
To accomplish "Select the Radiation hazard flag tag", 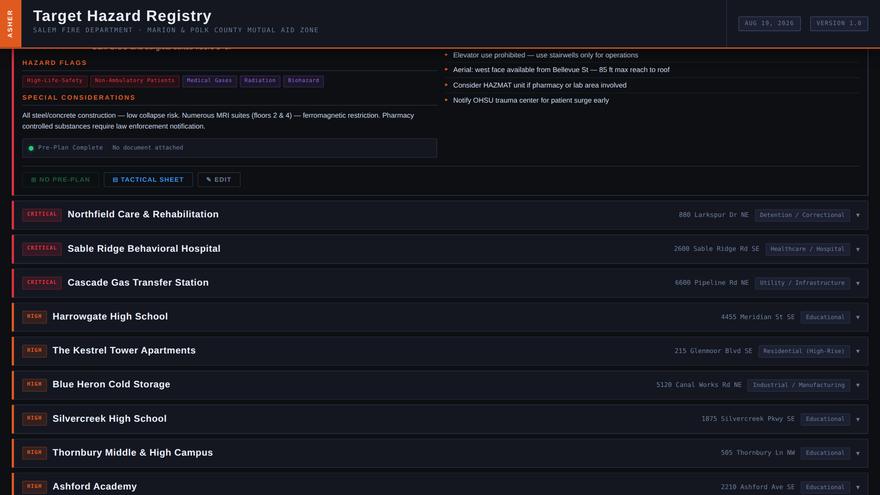I will pos(260,81).
